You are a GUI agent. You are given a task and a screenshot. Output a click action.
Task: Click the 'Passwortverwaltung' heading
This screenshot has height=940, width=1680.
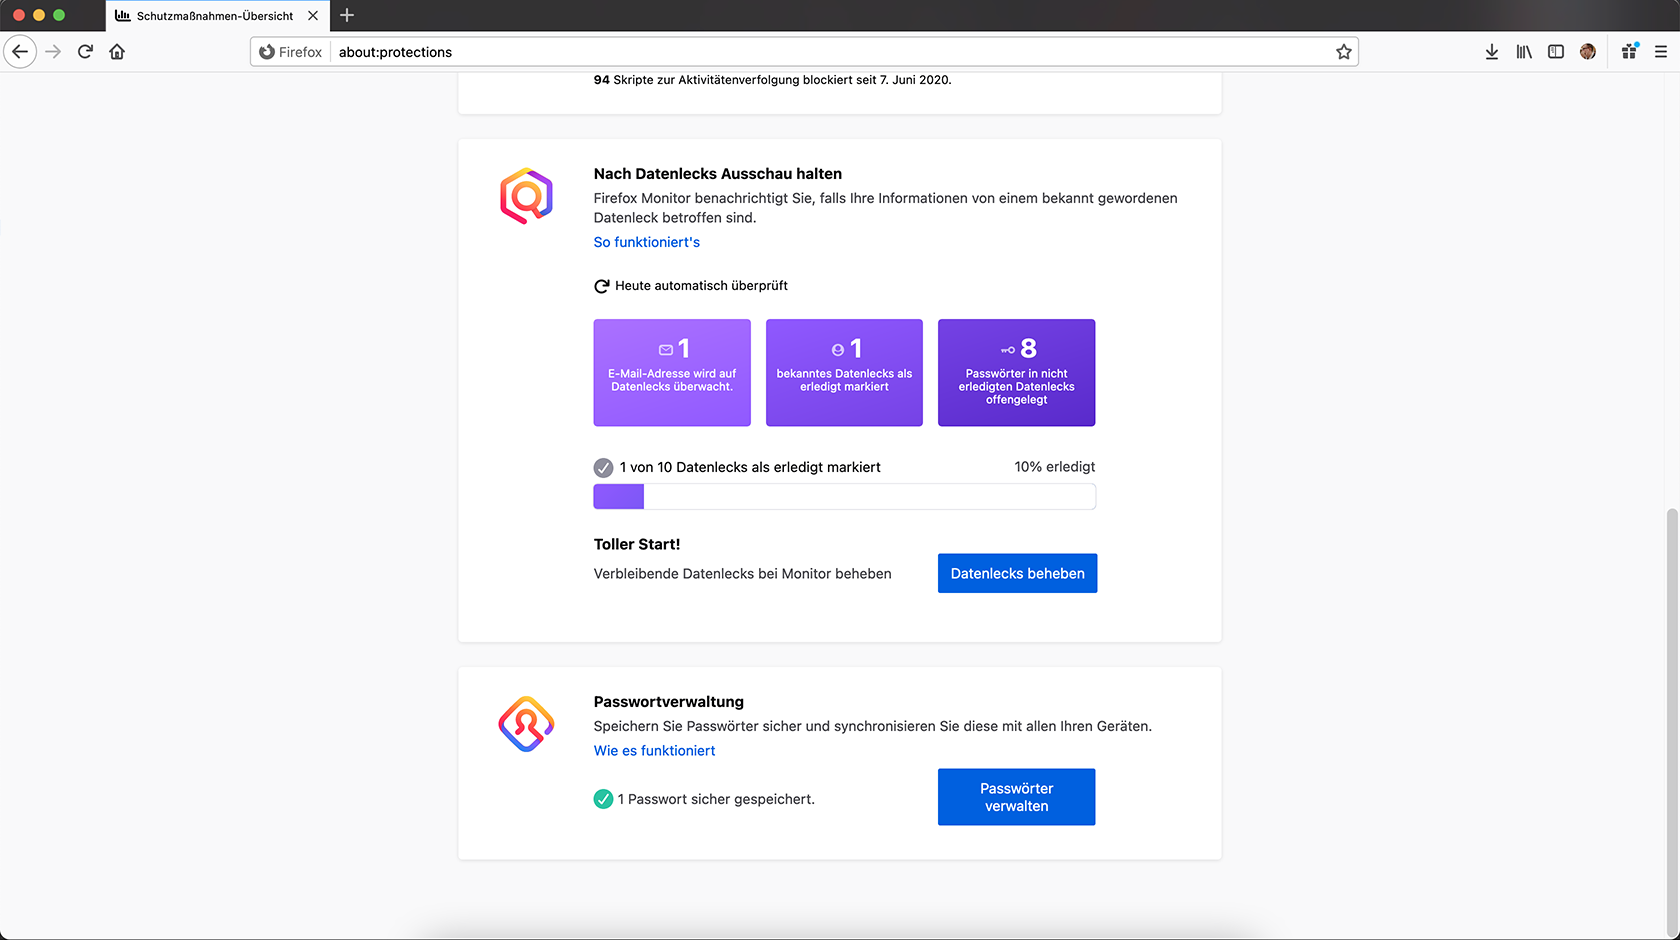[669, 702]
